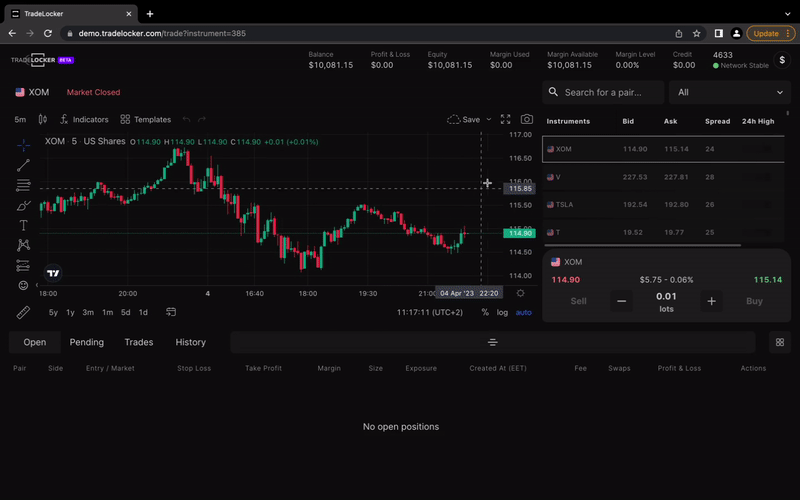Screen dimensions: 800x500
Task: Set chart range to 1d
Action: coord(143,312)
